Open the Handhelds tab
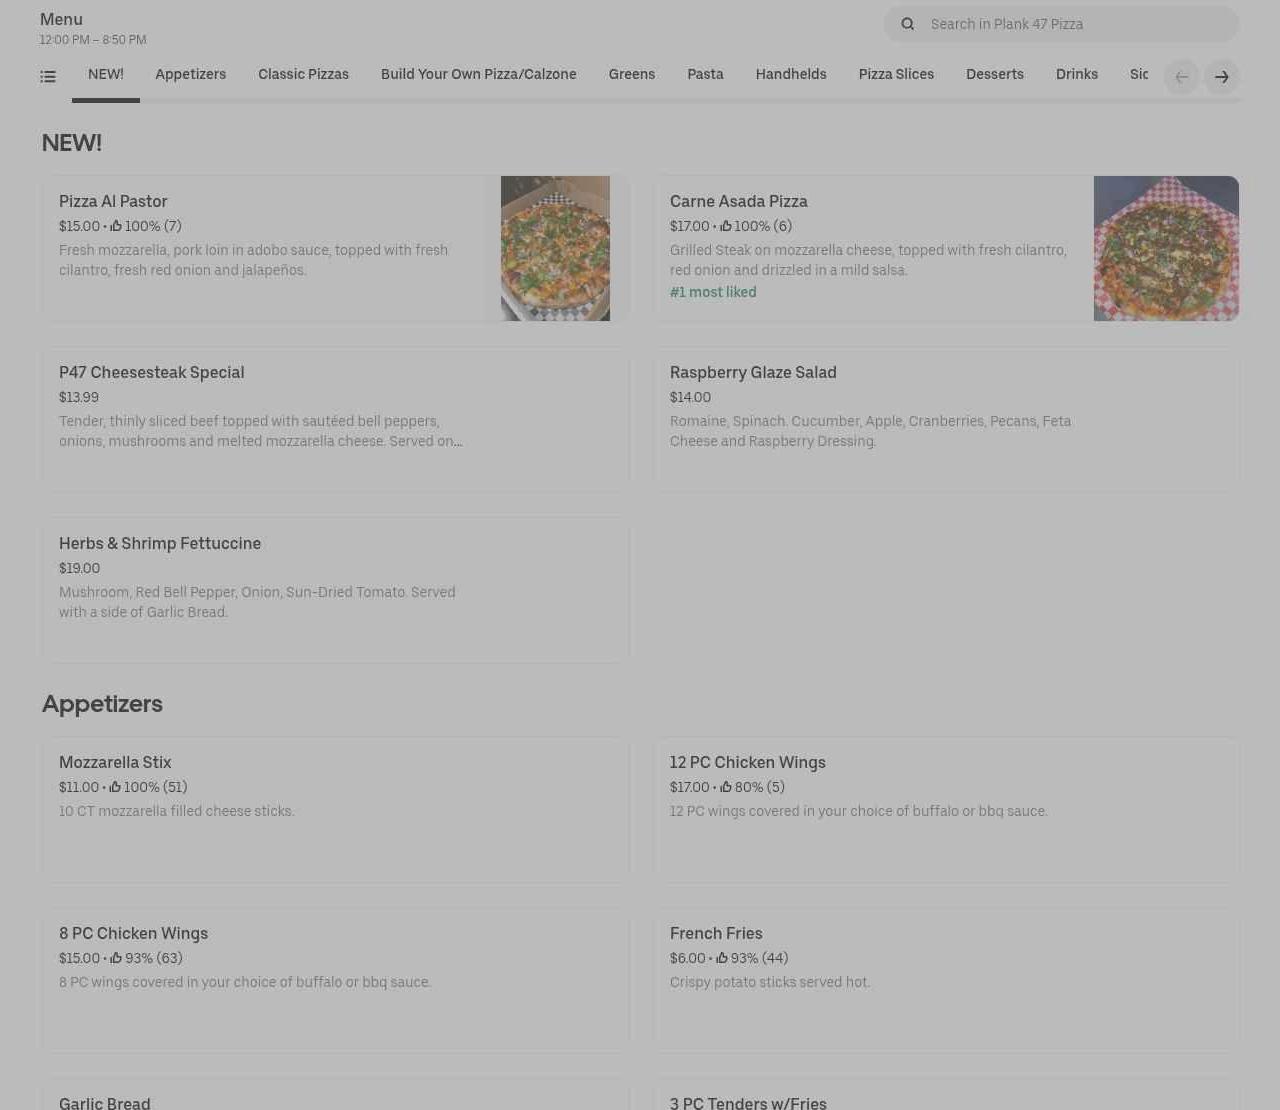1280x1110 pixels. coord(791,75)
